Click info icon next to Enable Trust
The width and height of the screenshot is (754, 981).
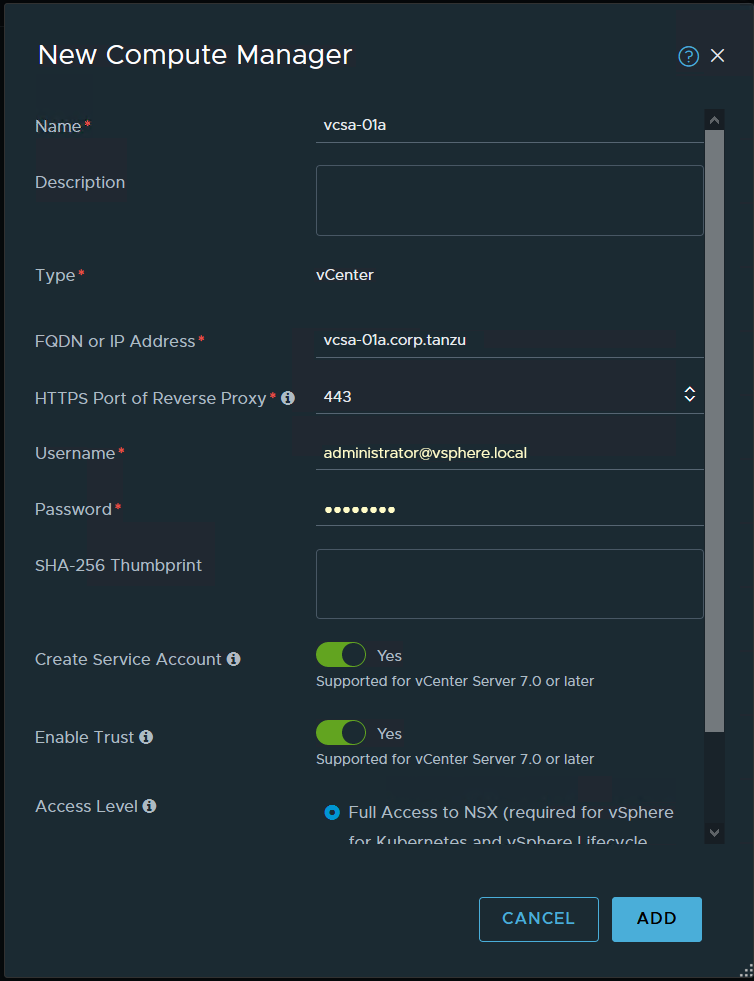[146, 737]
